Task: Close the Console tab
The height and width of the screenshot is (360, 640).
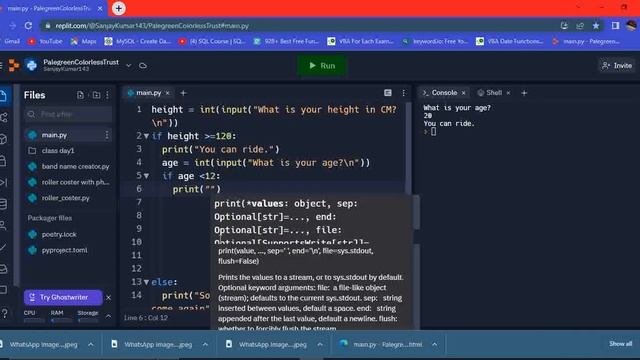Action: coord(464,93)
